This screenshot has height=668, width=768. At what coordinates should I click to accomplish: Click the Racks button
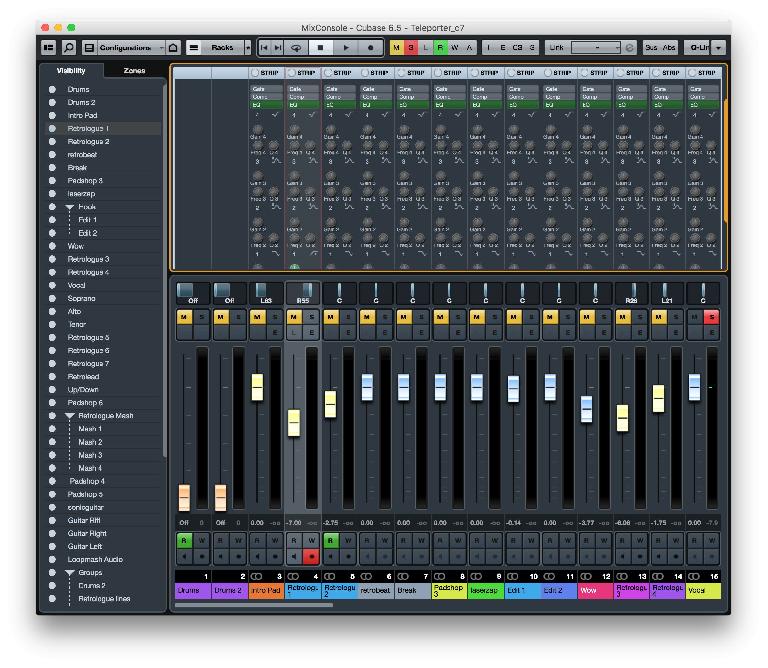pos(222,48)
